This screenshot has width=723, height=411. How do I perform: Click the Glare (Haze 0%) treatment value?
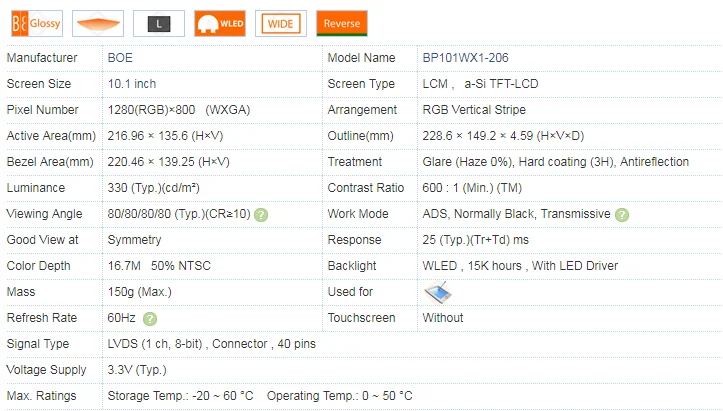coord(556,161)
